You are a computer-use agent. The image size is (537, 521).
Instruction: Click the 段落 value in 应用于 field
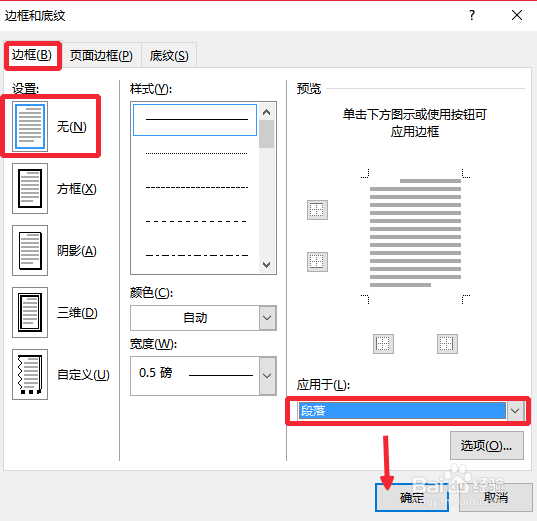[402, 411]
